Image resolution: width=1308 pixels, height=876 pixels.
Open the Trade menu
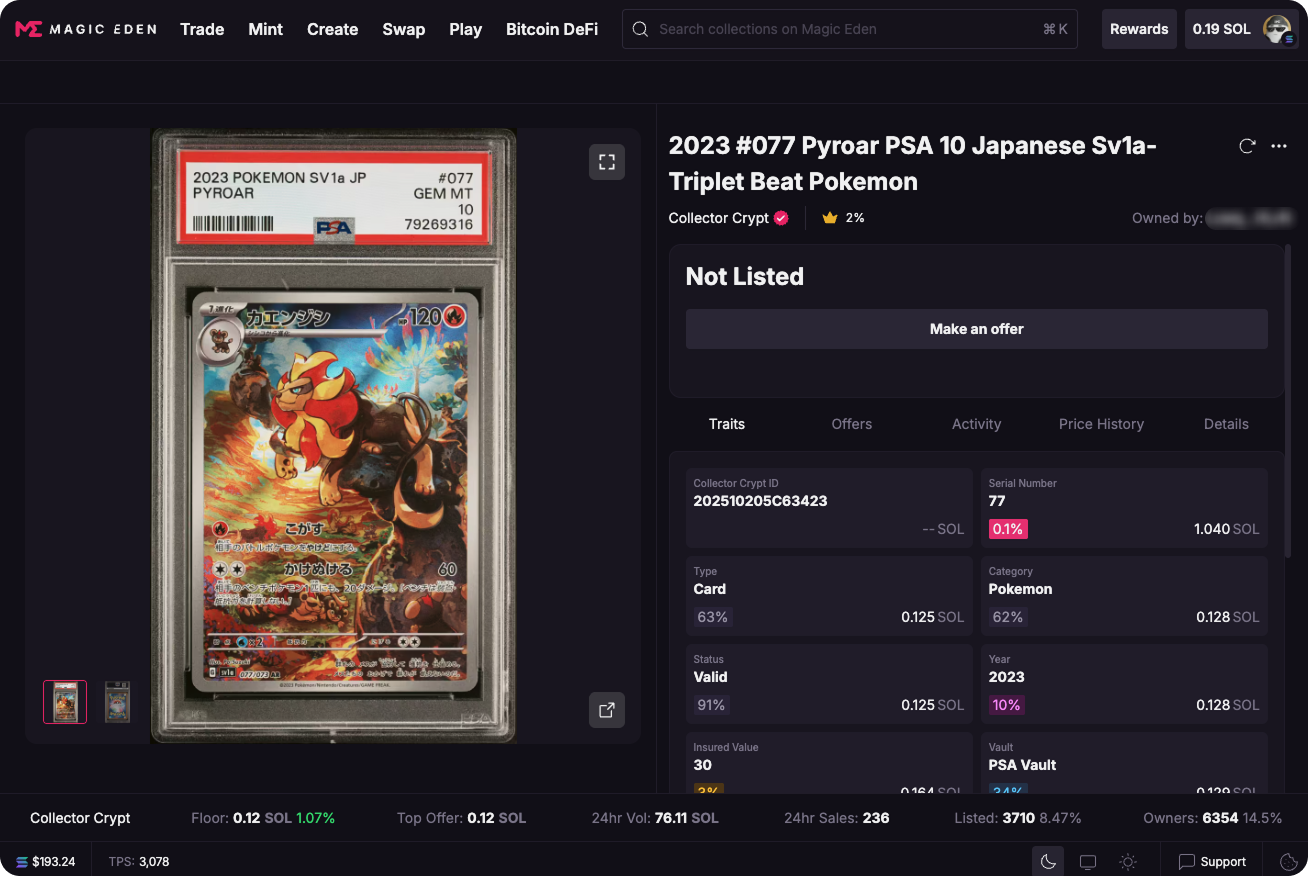[x=202, y=29]
